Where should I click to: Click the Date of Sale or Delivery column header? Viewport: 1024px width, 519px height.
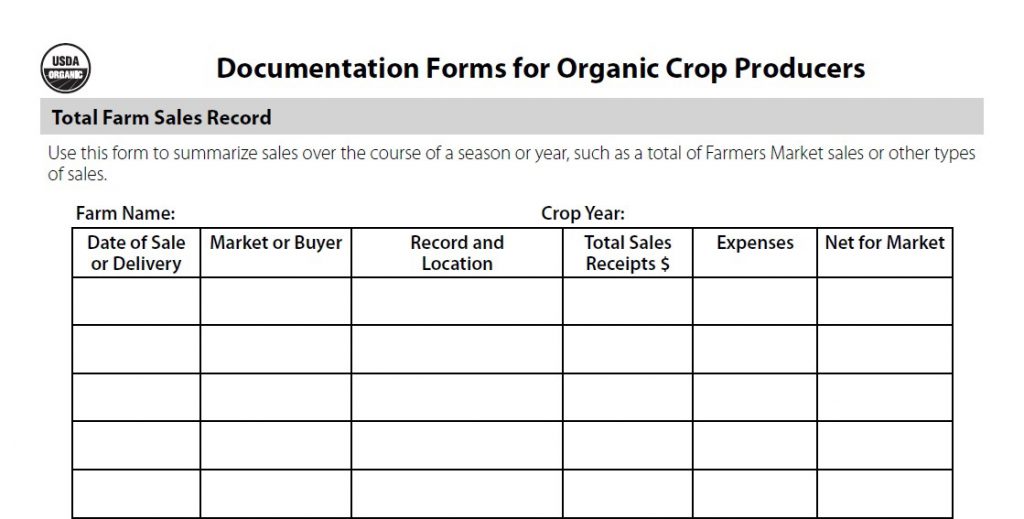coord(136,253)
